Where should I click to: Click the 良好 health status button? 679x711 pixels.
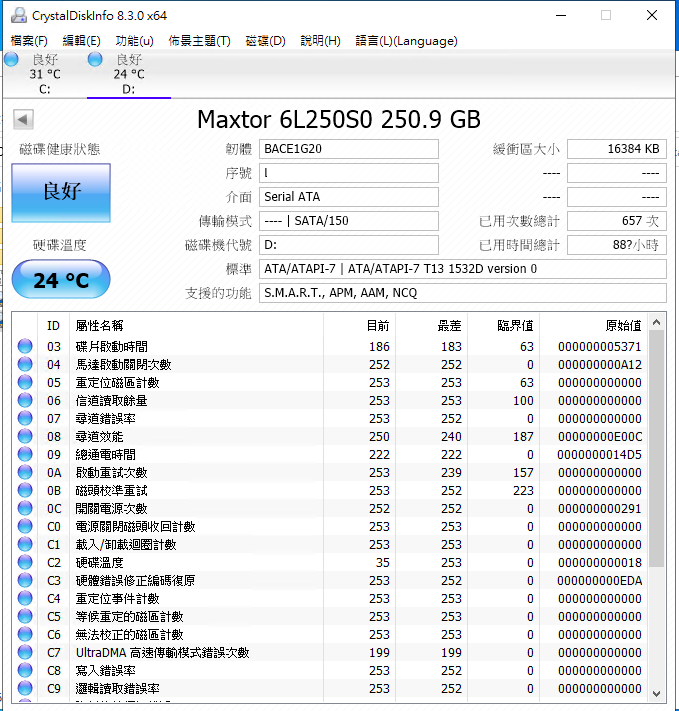coord(61,193)
